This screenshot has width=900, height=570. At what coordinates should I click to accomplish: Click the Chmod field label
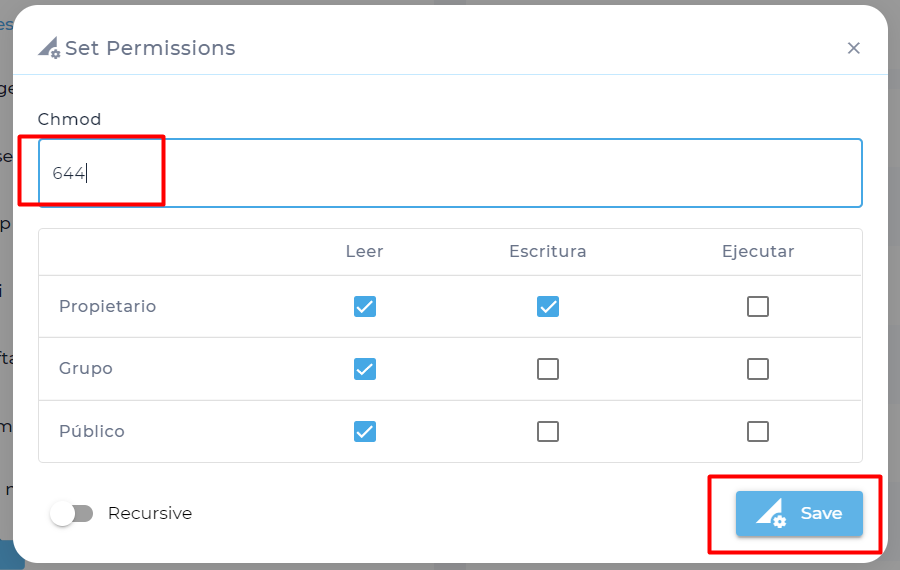[x=69, y=119]
